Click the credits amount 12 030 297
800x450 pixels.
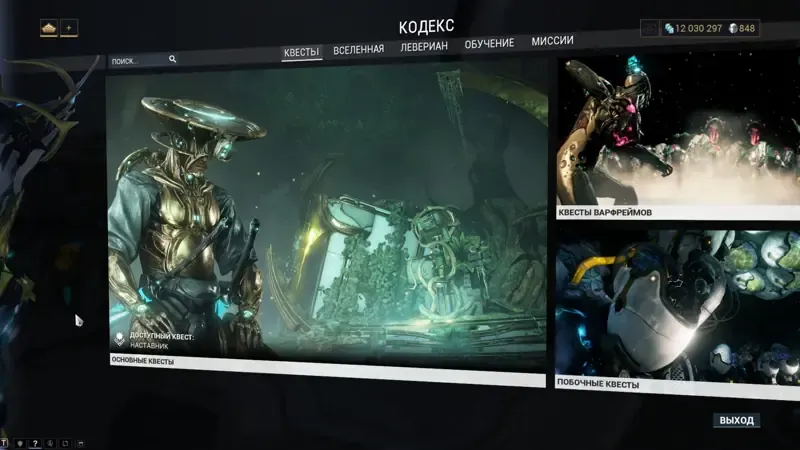click(x=698, y=29)
